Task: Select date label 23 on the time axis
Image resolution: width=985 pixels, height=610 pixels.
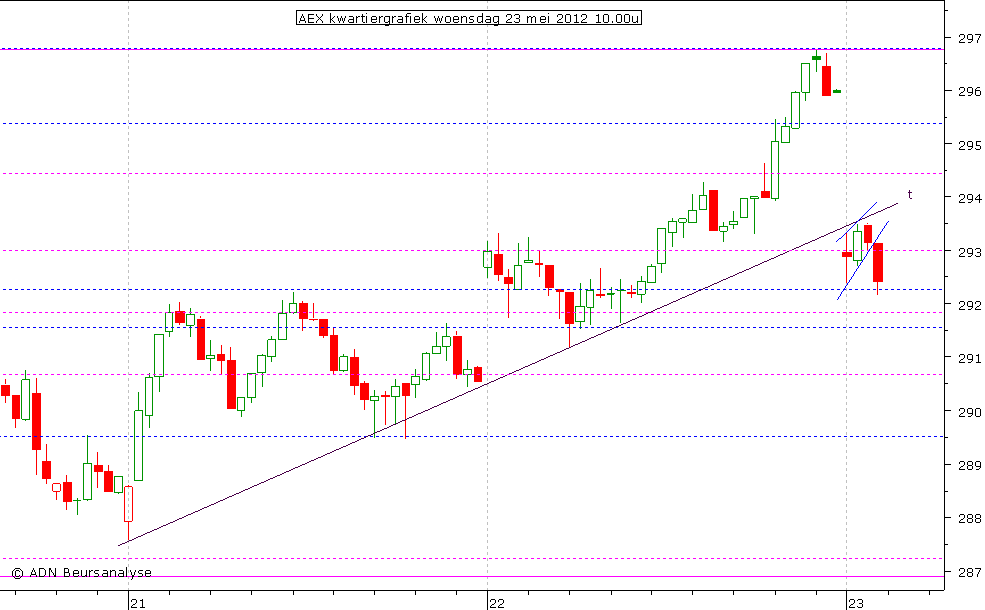Action: pos(856,603)
